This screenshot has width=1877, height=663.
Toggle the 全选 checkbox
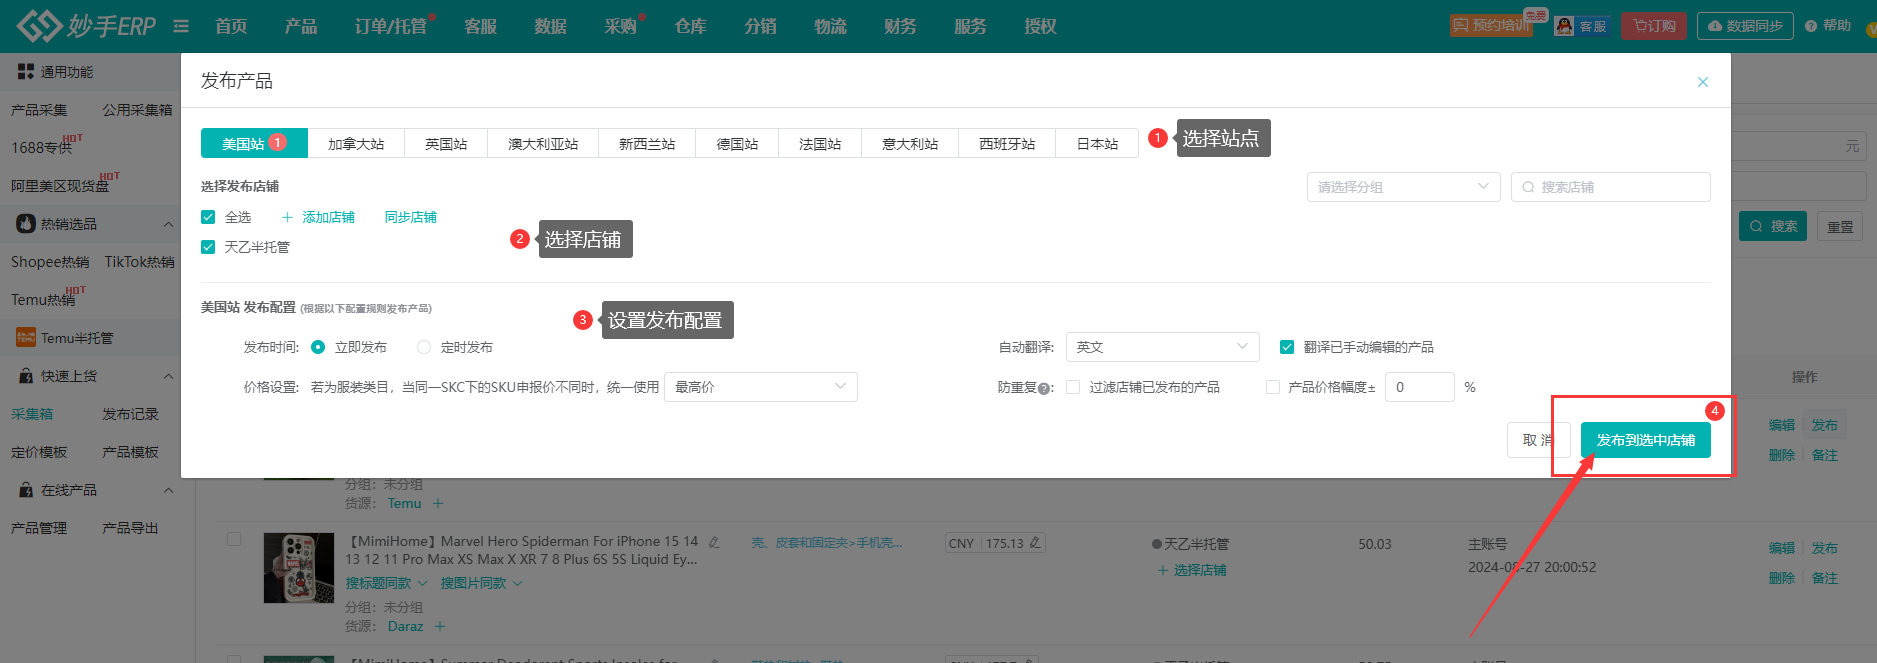(x=208, y=217)
